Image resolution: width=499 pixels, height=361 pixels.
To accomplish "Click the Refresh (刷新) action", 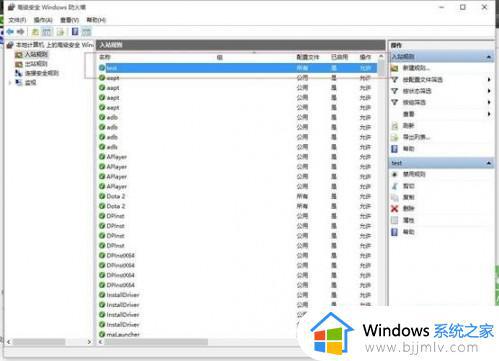I will pyautogui.click(x=408, y=125).
